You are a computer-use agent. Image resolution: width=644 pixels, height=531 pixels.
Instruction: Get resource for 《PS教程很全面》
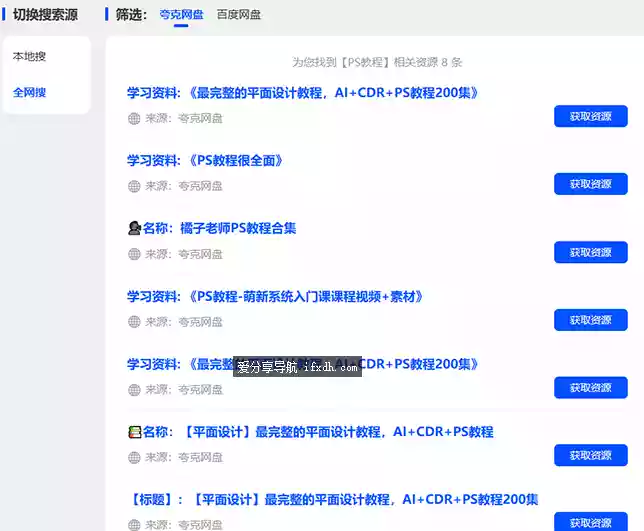tap(591, 184)
